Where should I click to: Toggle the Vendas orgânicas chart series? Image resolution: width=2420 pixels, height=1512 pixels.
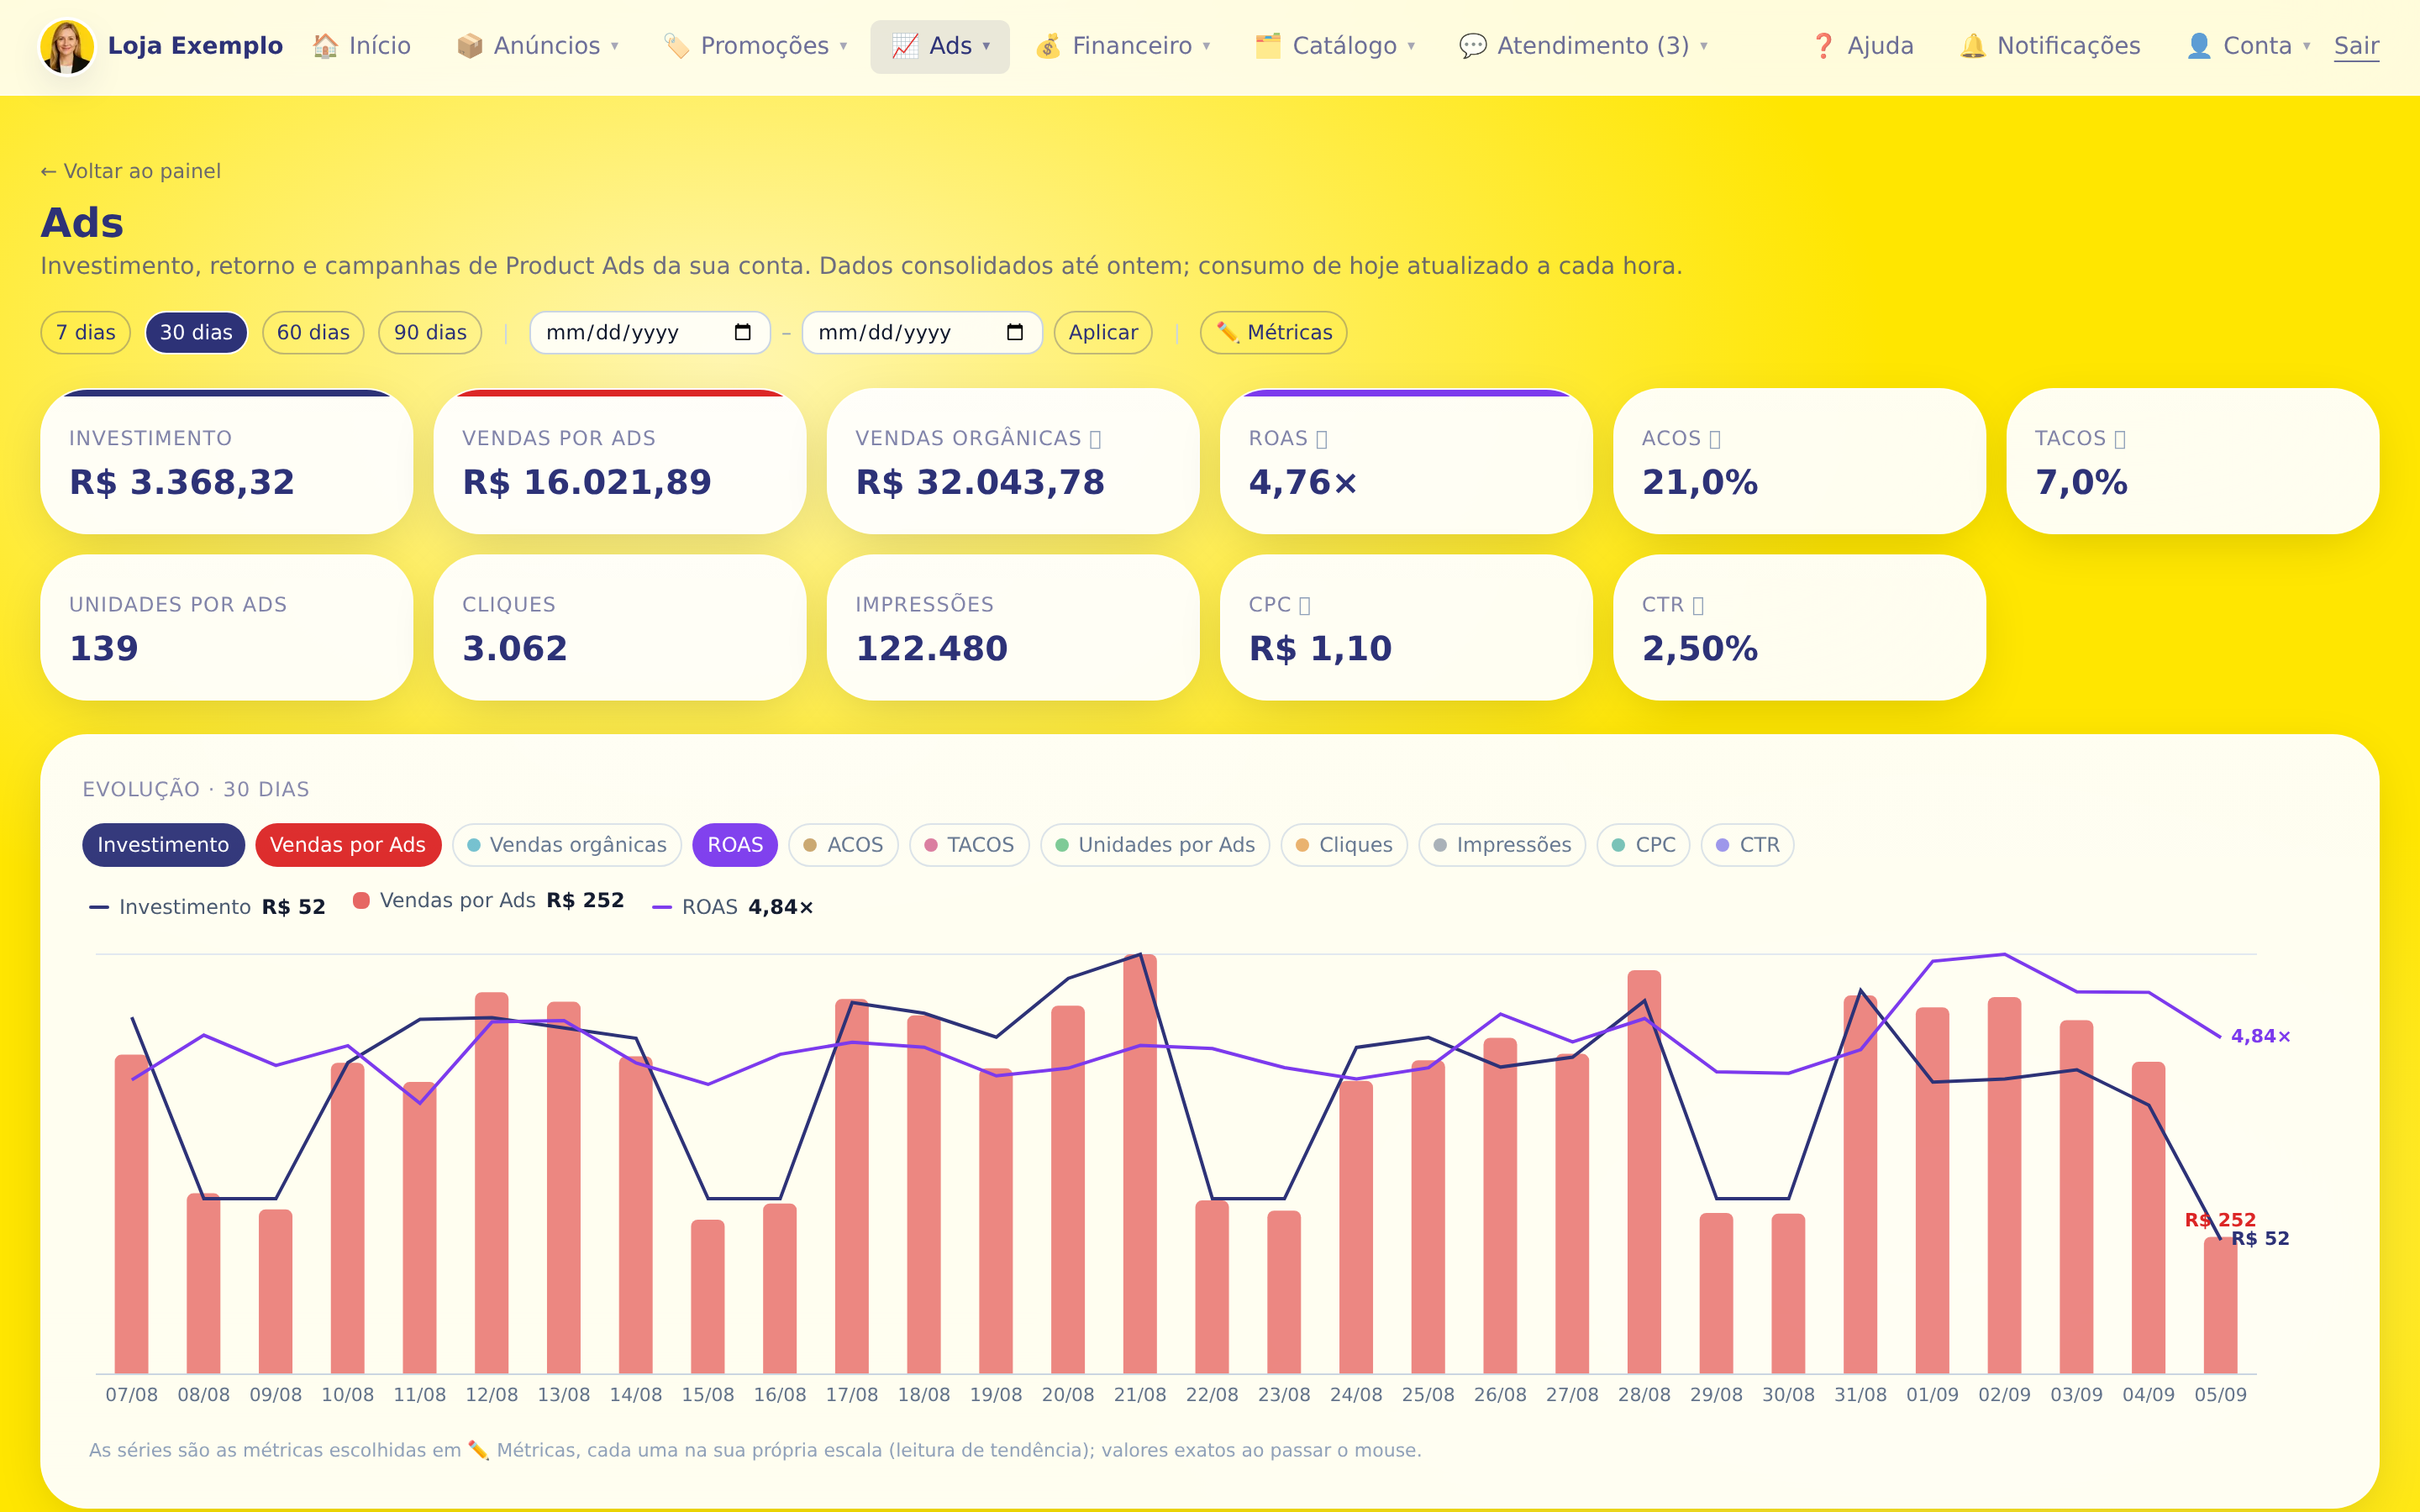click(x=567, y=845)
